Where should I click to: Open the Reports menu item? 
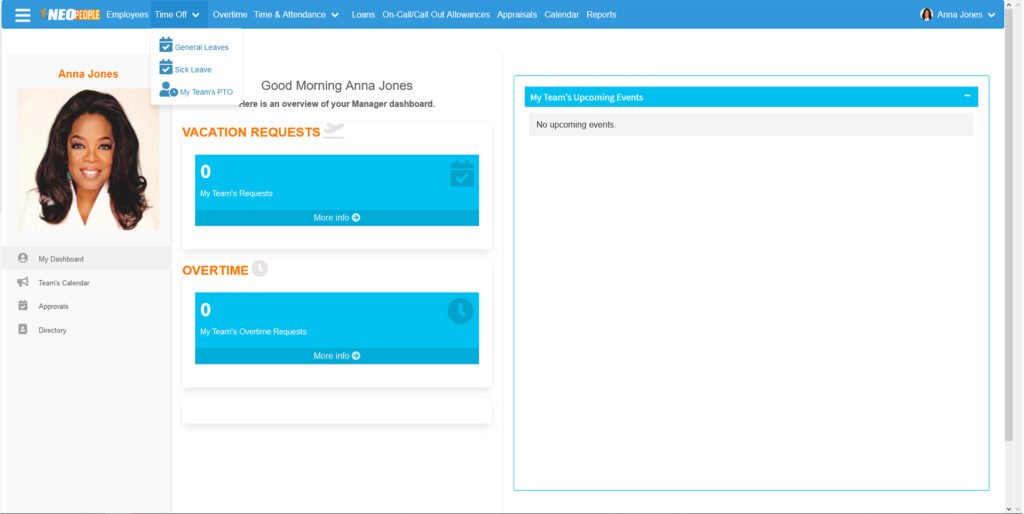click(601, 15)
